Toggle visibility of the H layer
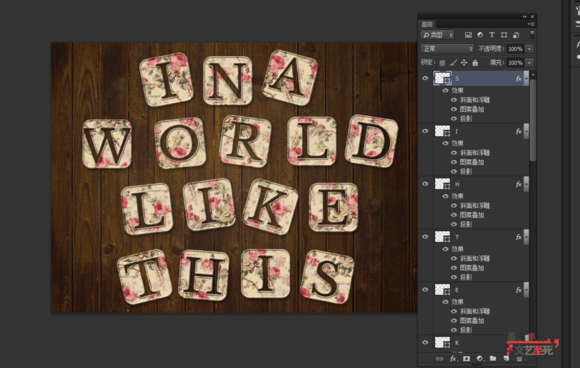 click(425, 184)
